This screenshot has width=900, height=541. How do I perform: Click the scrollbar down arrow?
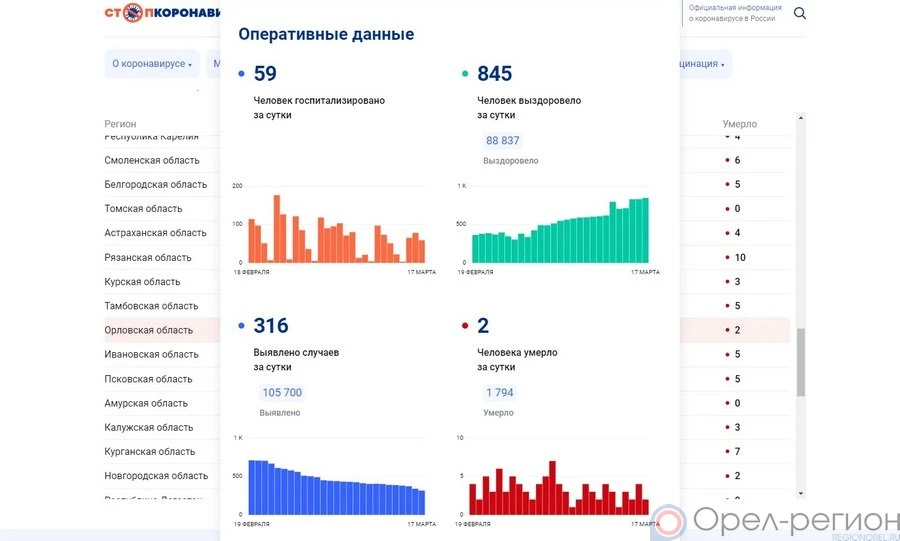[801, 492]
